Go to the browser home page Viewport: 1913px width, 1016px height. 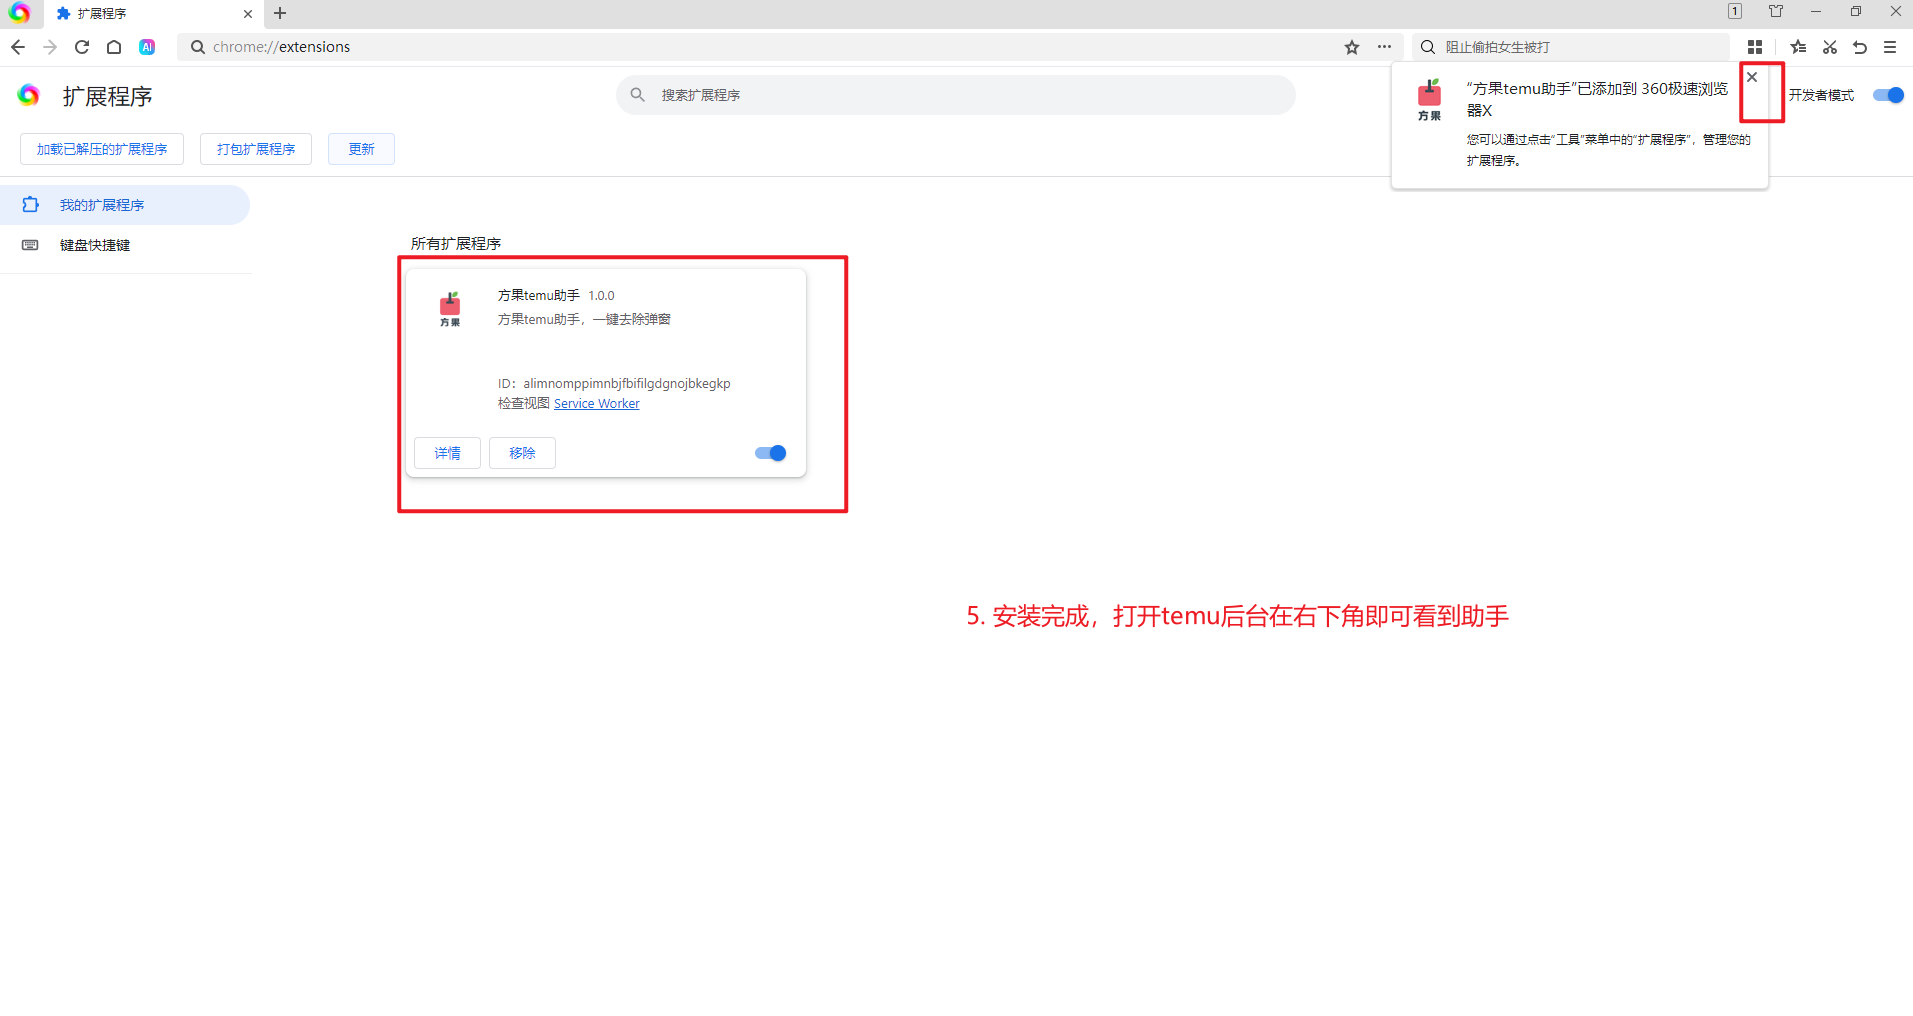(114, 47)
